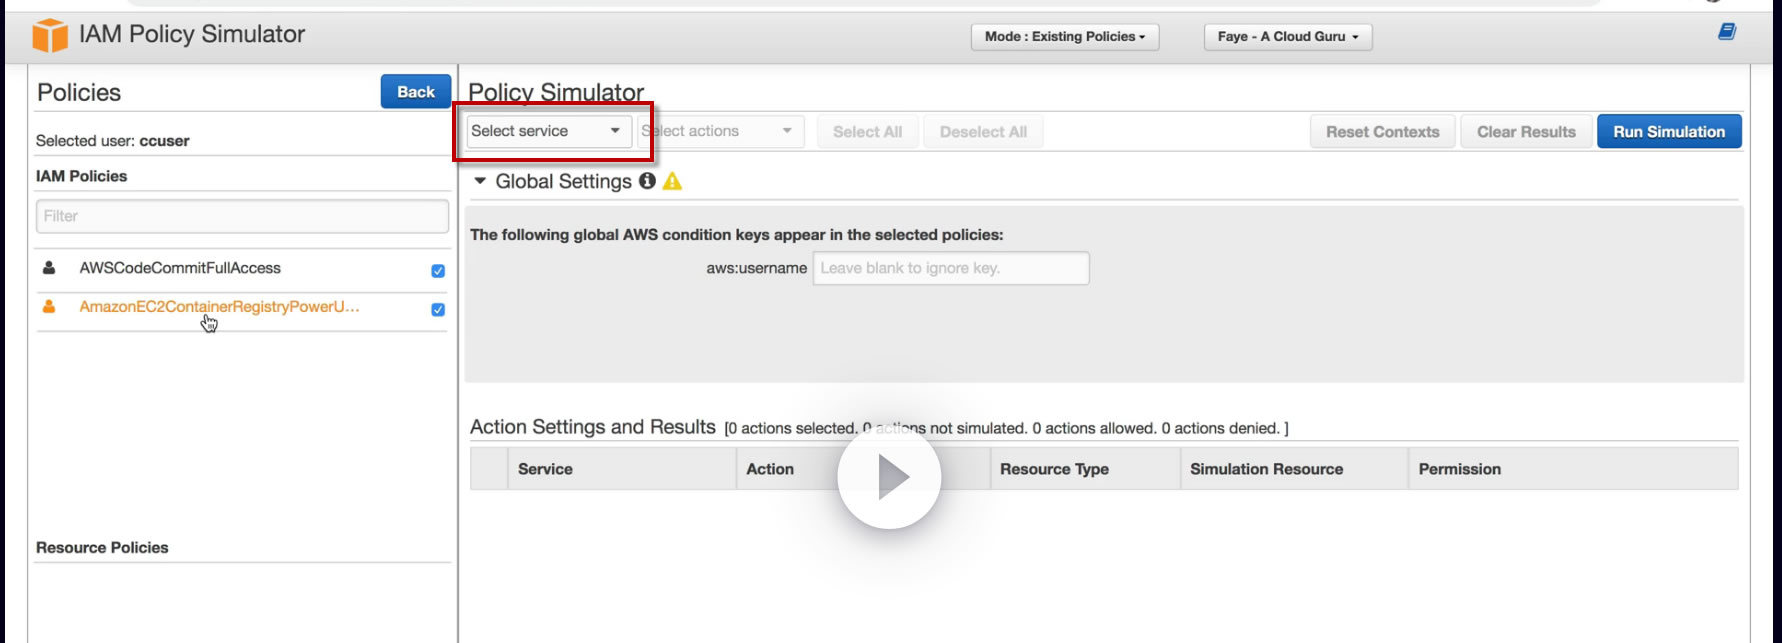Click the Clear Results button

pyautogui.click(x=1526, y=132)
